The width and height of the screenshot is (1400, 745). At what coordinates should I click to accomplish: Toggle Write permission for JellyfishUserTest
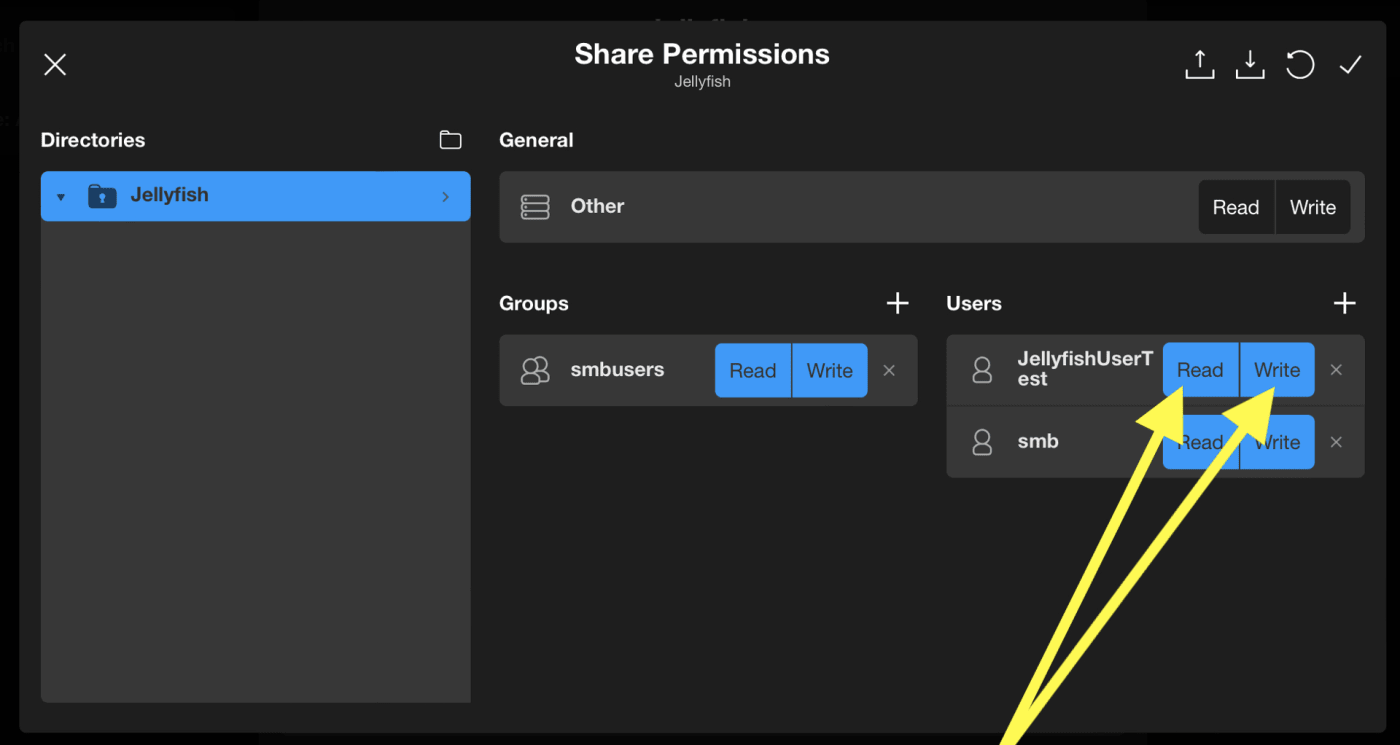[x=1277, y=370]
